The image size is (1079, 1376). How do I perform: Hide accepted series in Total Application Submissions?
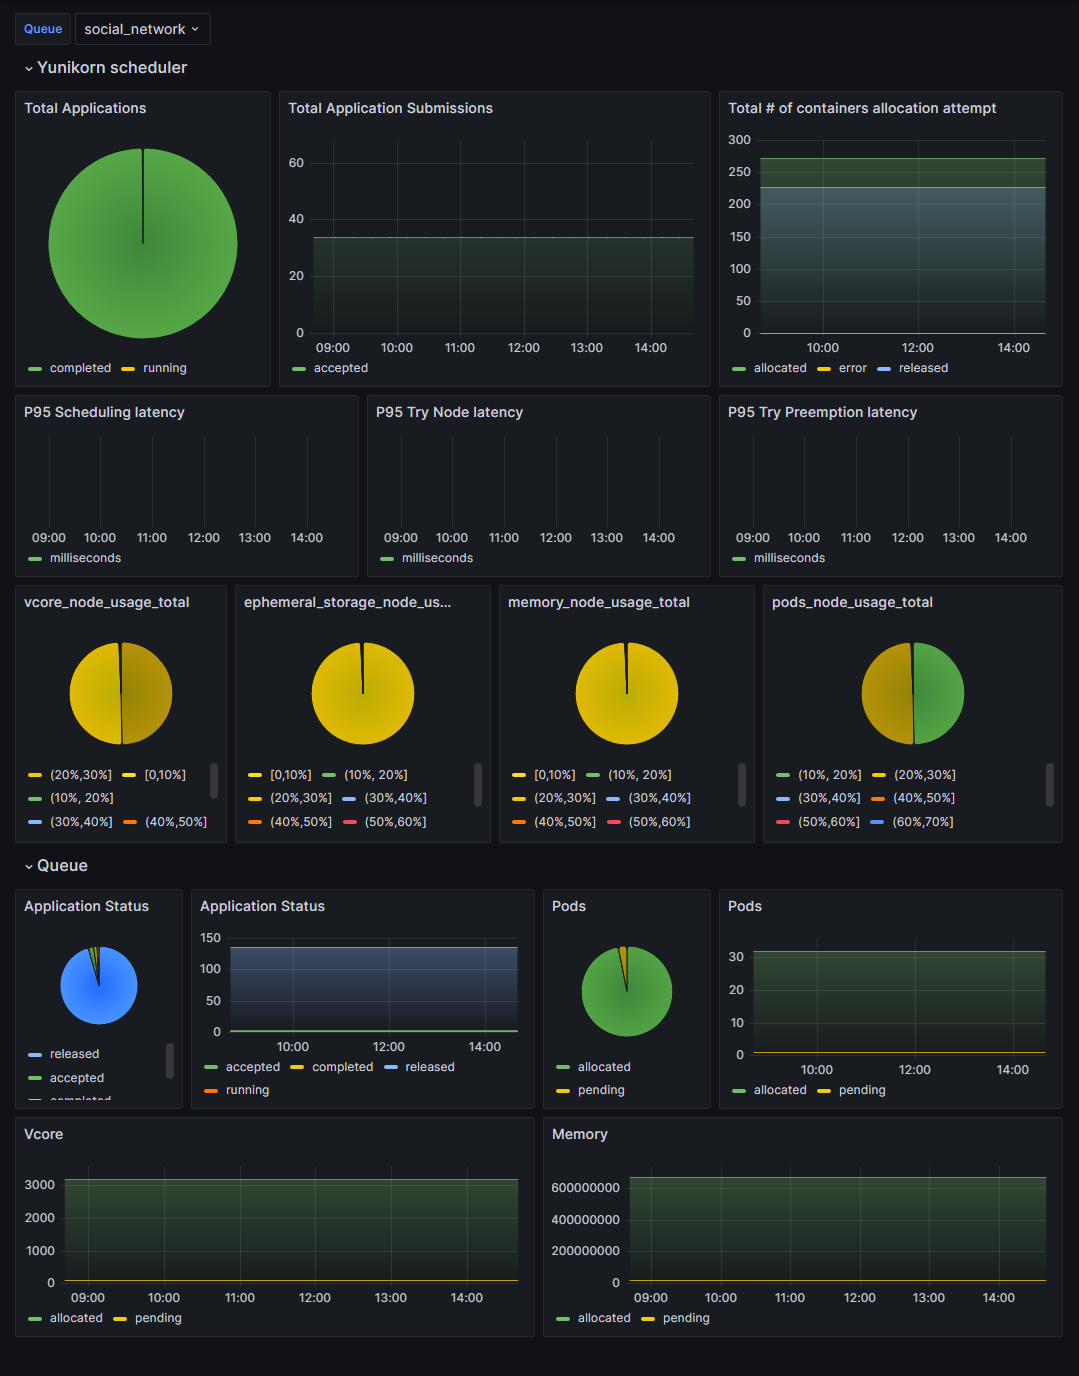340,368
